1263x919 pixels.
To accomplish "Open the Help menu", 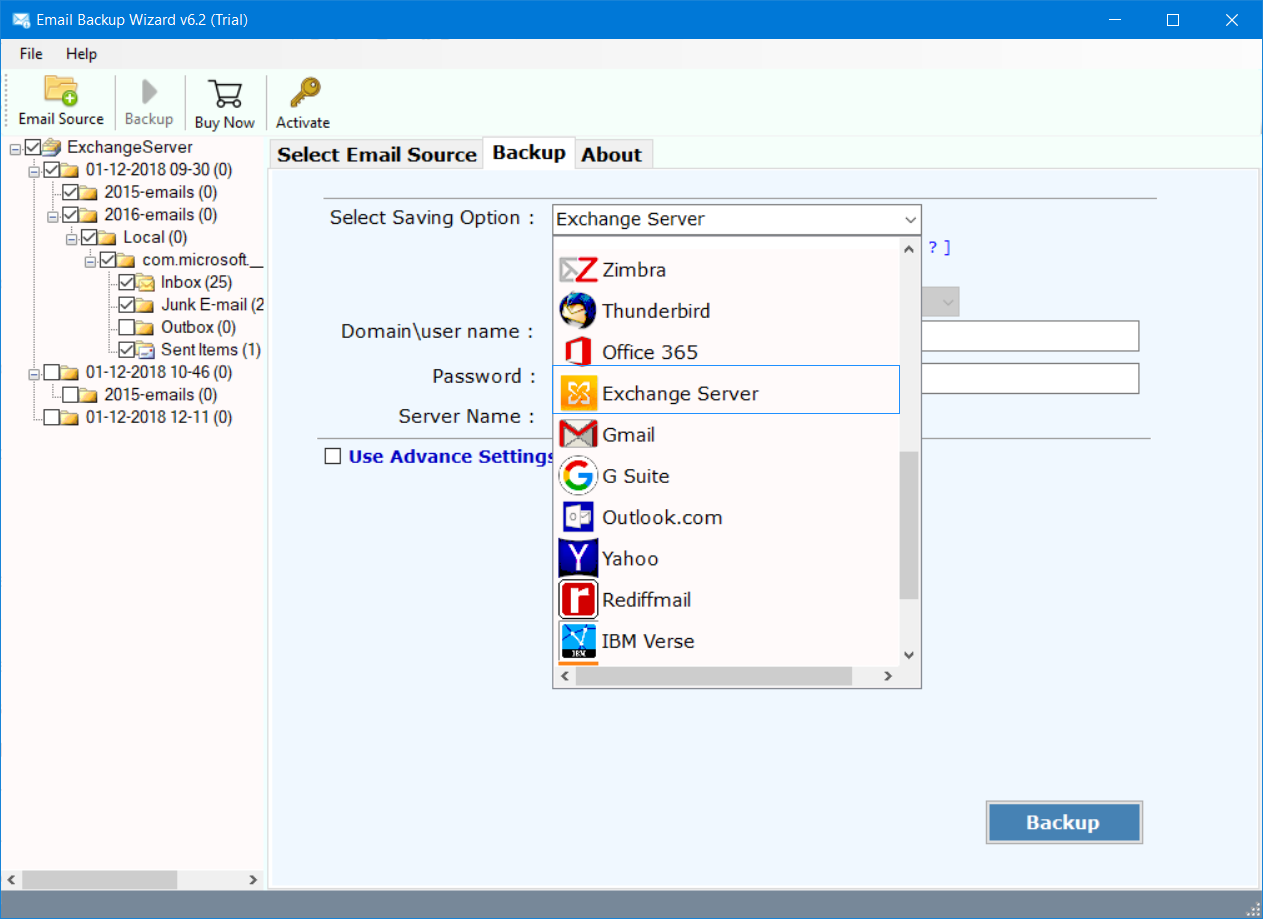I will coord(82,53).
